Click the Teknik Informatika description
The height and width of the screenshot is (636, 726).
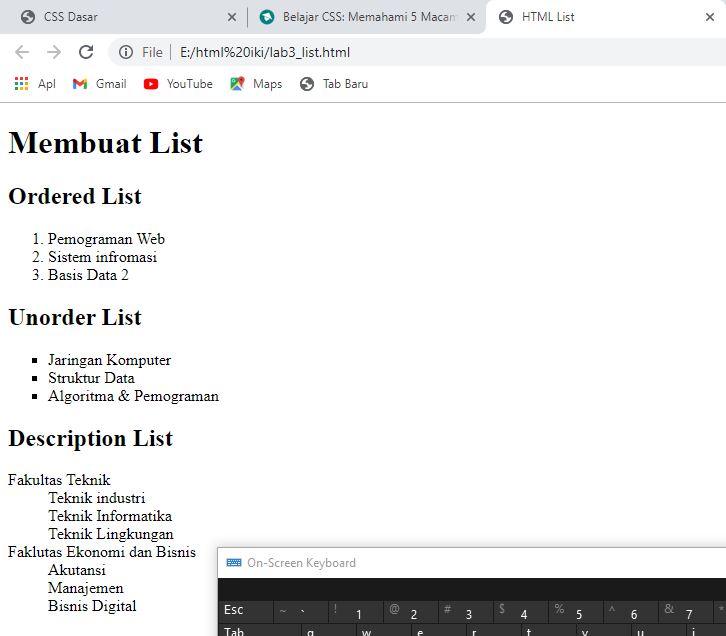pyautogui.click(x=110, y=516)
